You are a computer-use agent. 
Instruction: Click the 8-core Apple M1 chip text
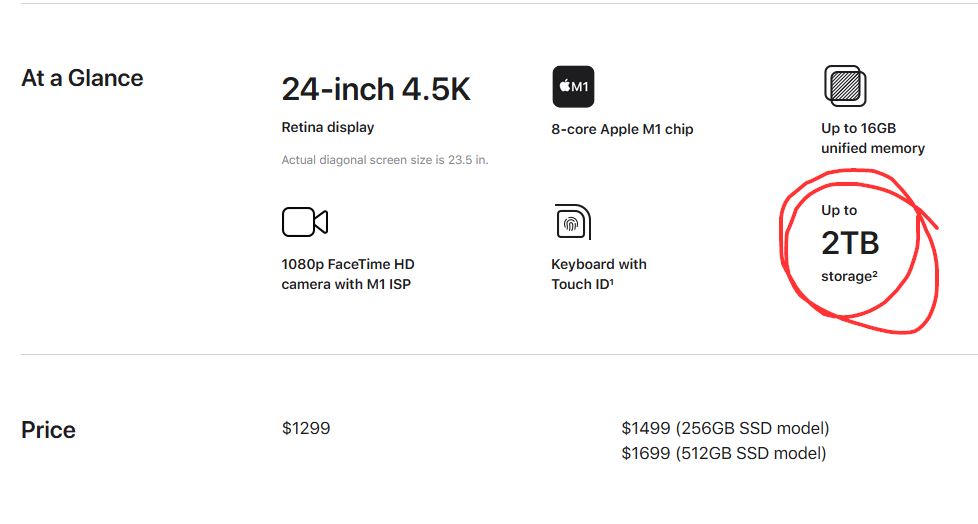pyautogui.click(x=622, y=129)
